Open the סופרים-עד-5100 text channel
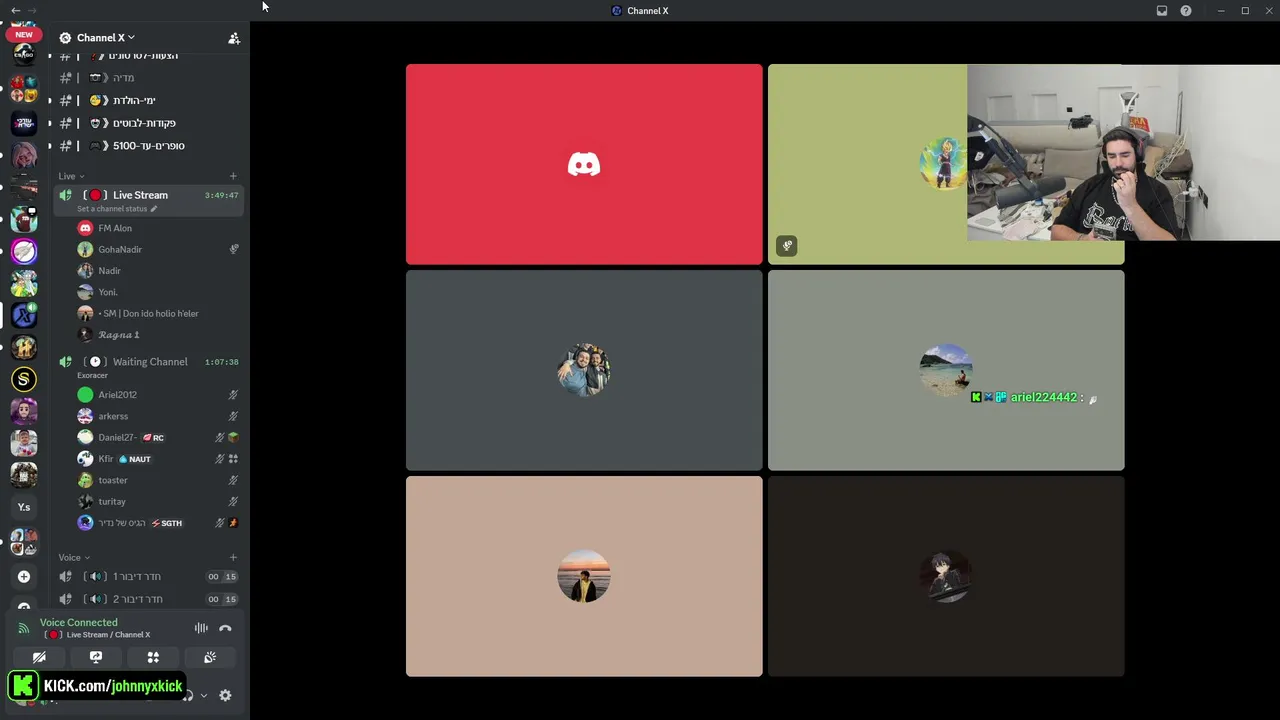Viewport: 1280px width, 720px height. click(x=147, y=146)
